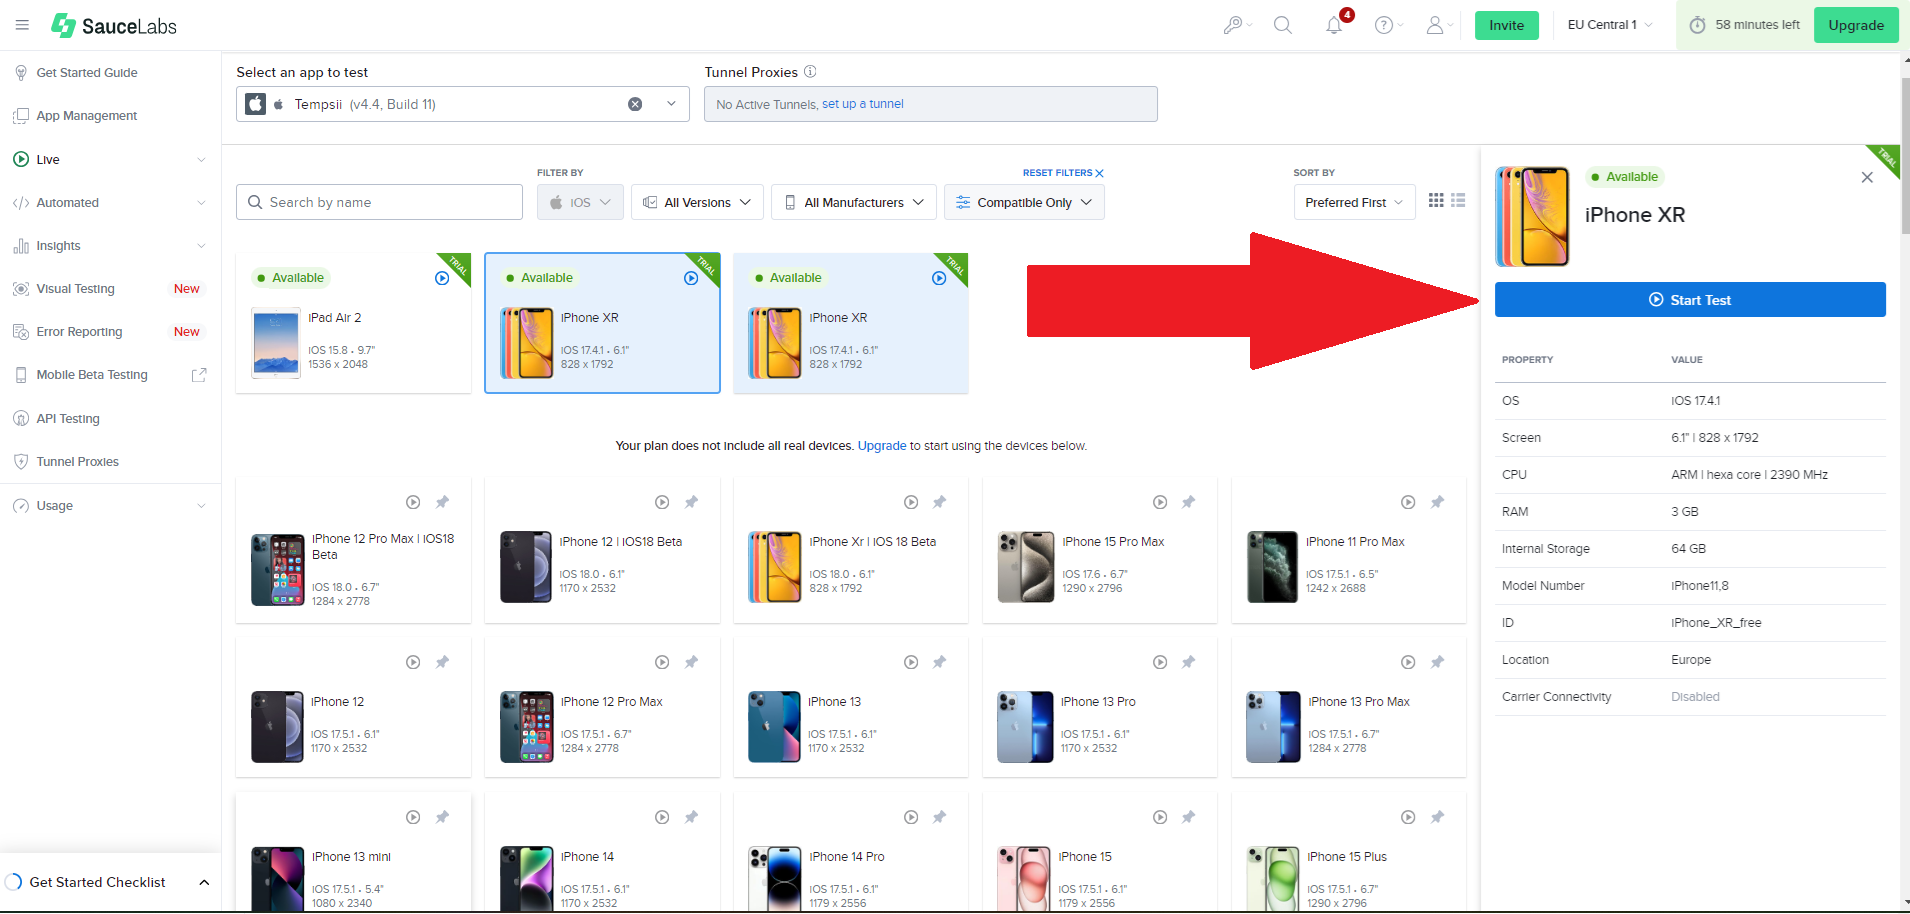Image resolution: width=1910 pixels, height=914 pixels.
Task: Open the notifications bell
Action: click(x=1335, y=25)
